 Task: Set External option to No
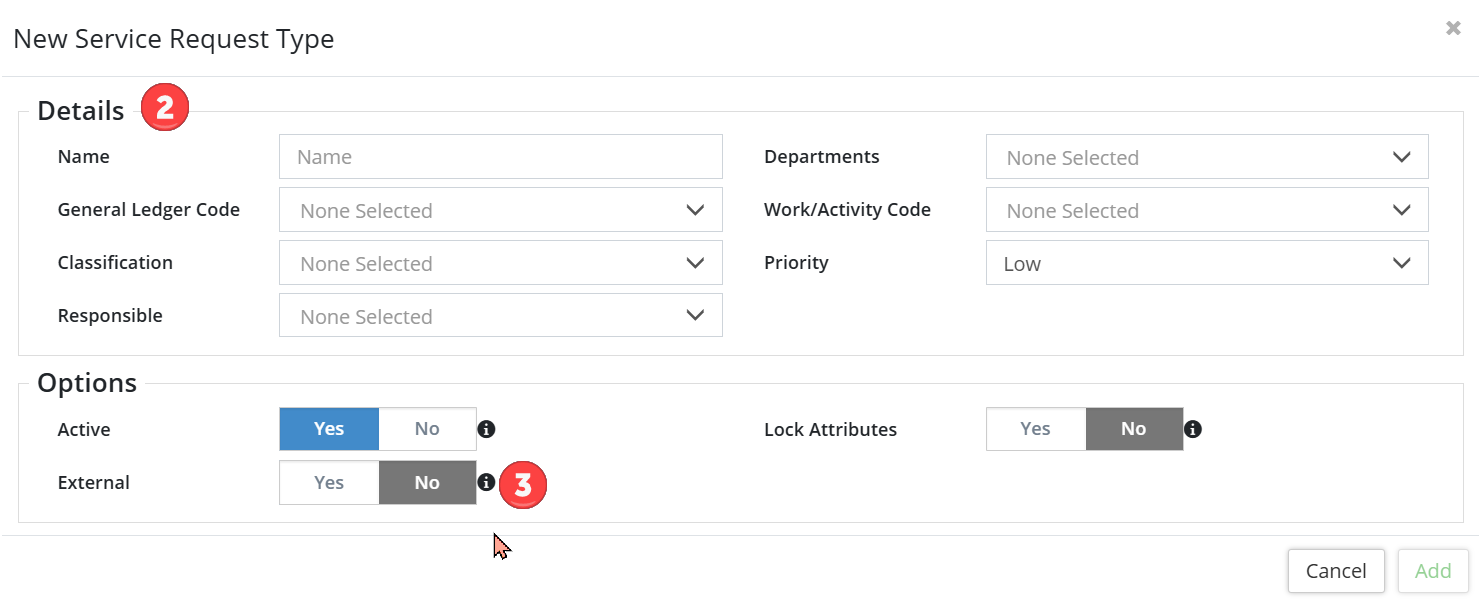click(x=427, y=482)
